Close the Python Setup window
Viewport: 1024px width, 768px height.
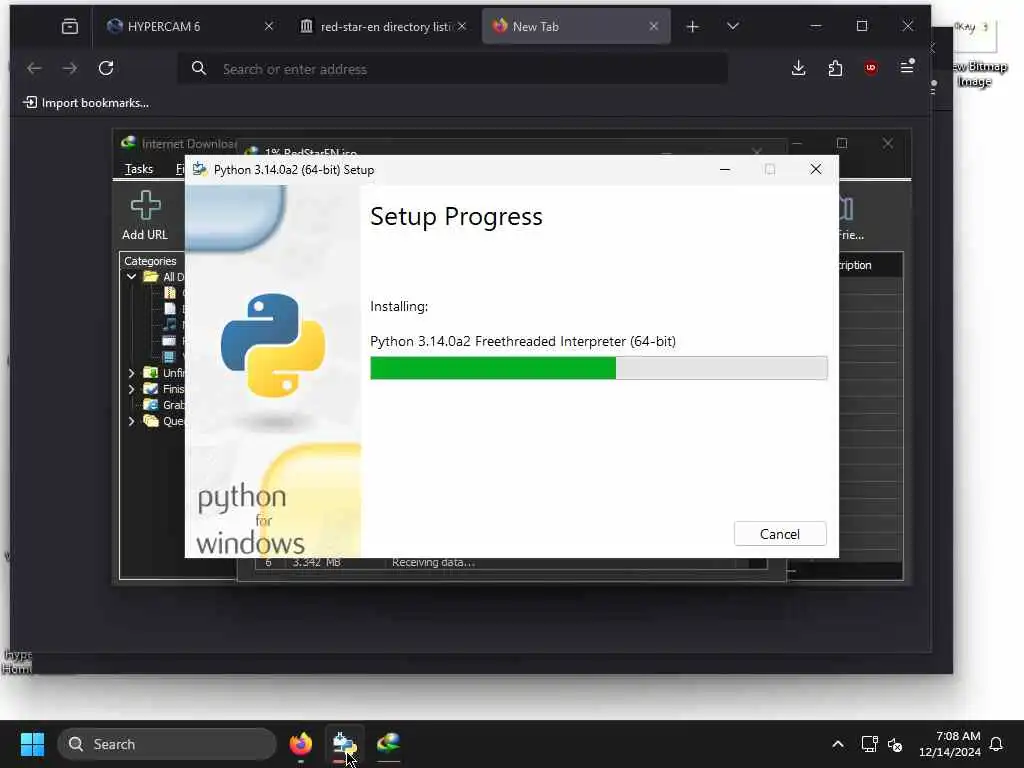click(x=816, y=169)
